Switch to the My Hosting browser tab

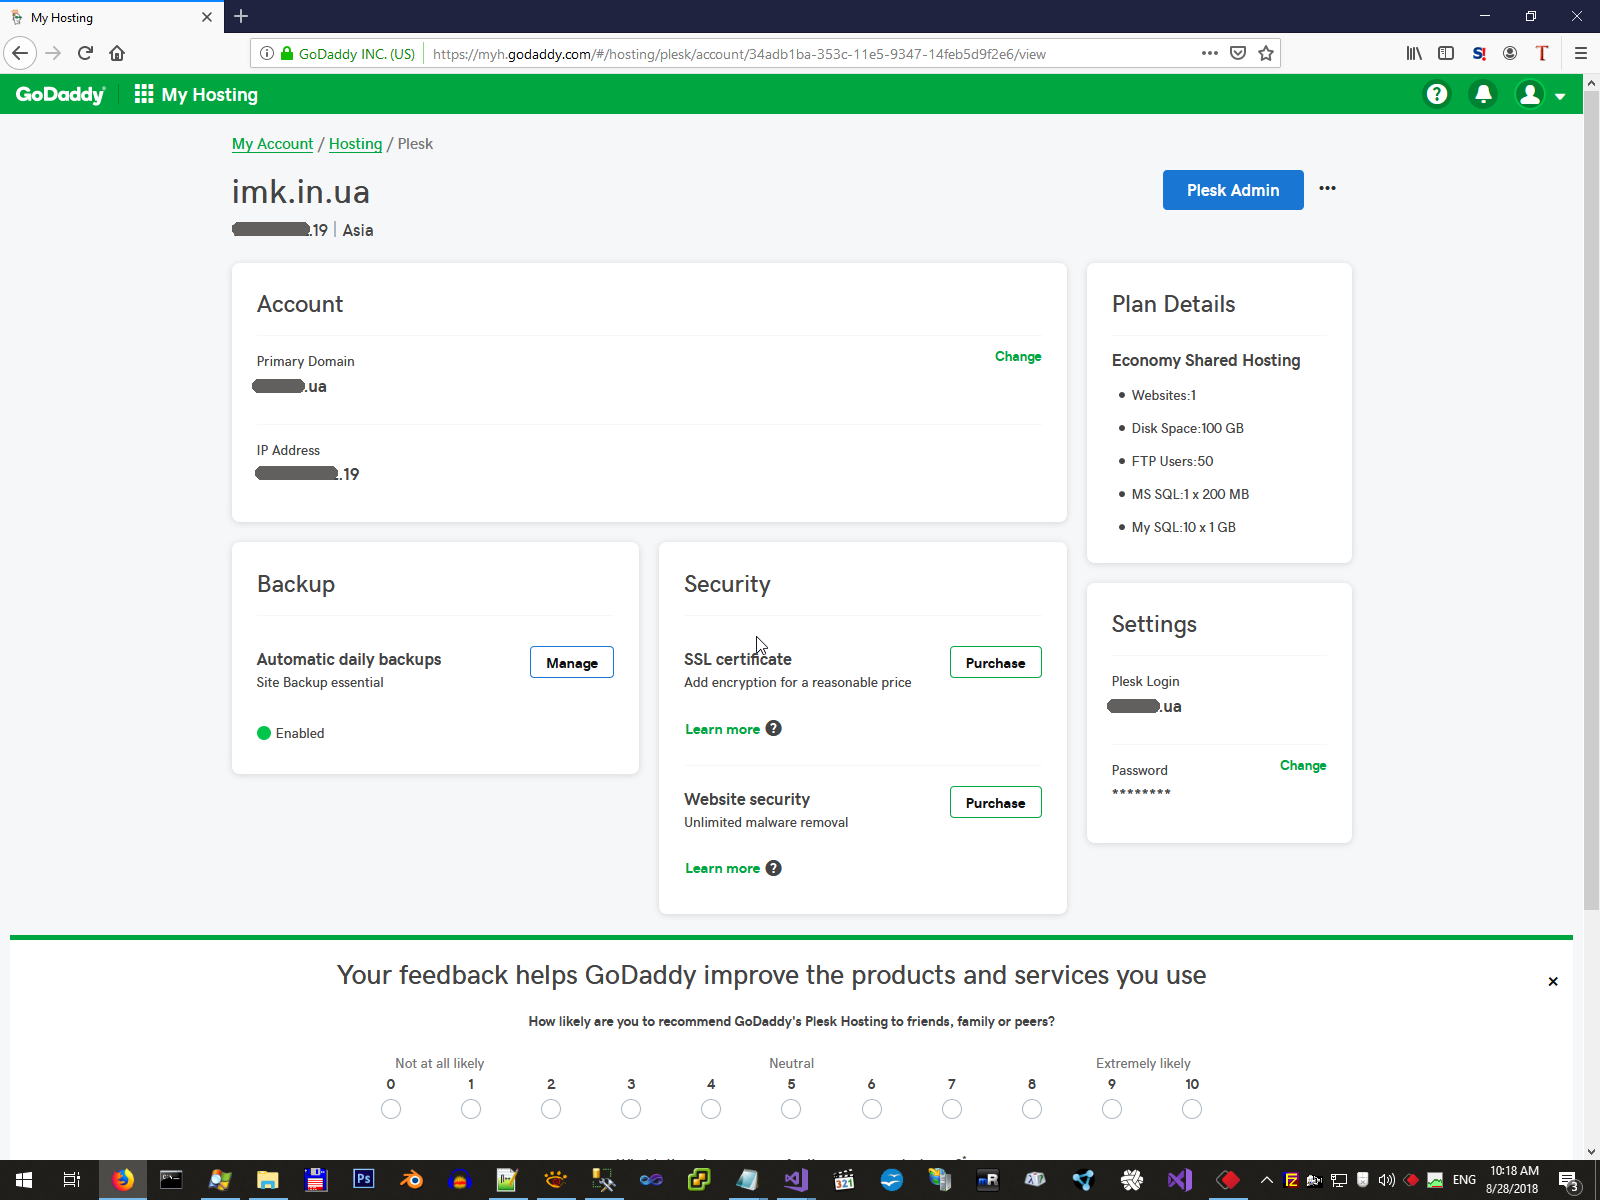tap(110, 17)
